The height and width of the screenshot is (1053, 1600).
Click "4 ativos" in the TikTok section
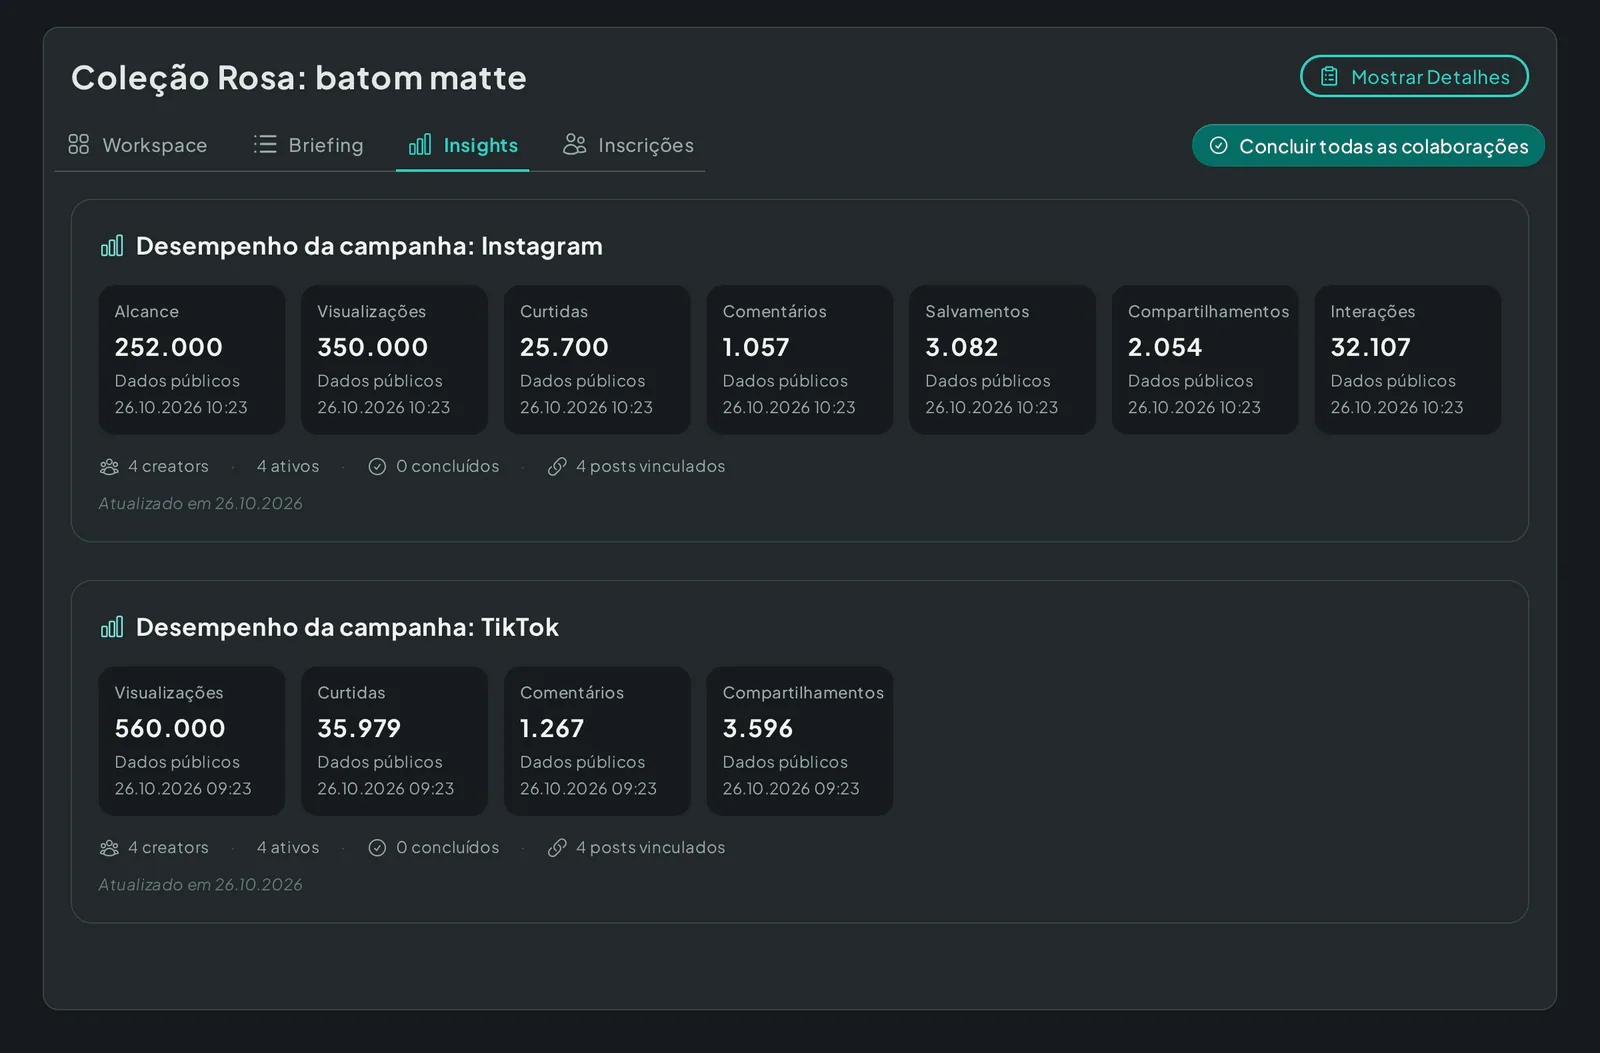point(288,848)
